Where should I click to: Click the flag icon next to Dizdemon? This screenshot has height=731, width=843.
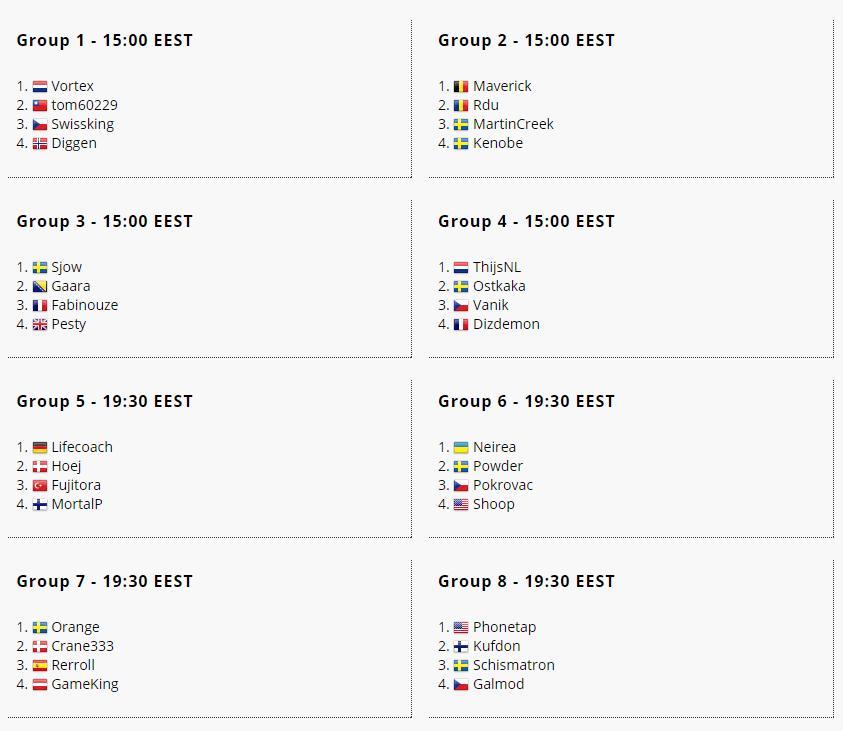tap(461, 325)
